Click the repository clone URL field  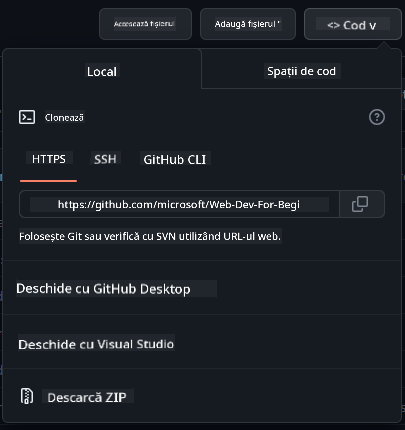click(x=179, y=204)
